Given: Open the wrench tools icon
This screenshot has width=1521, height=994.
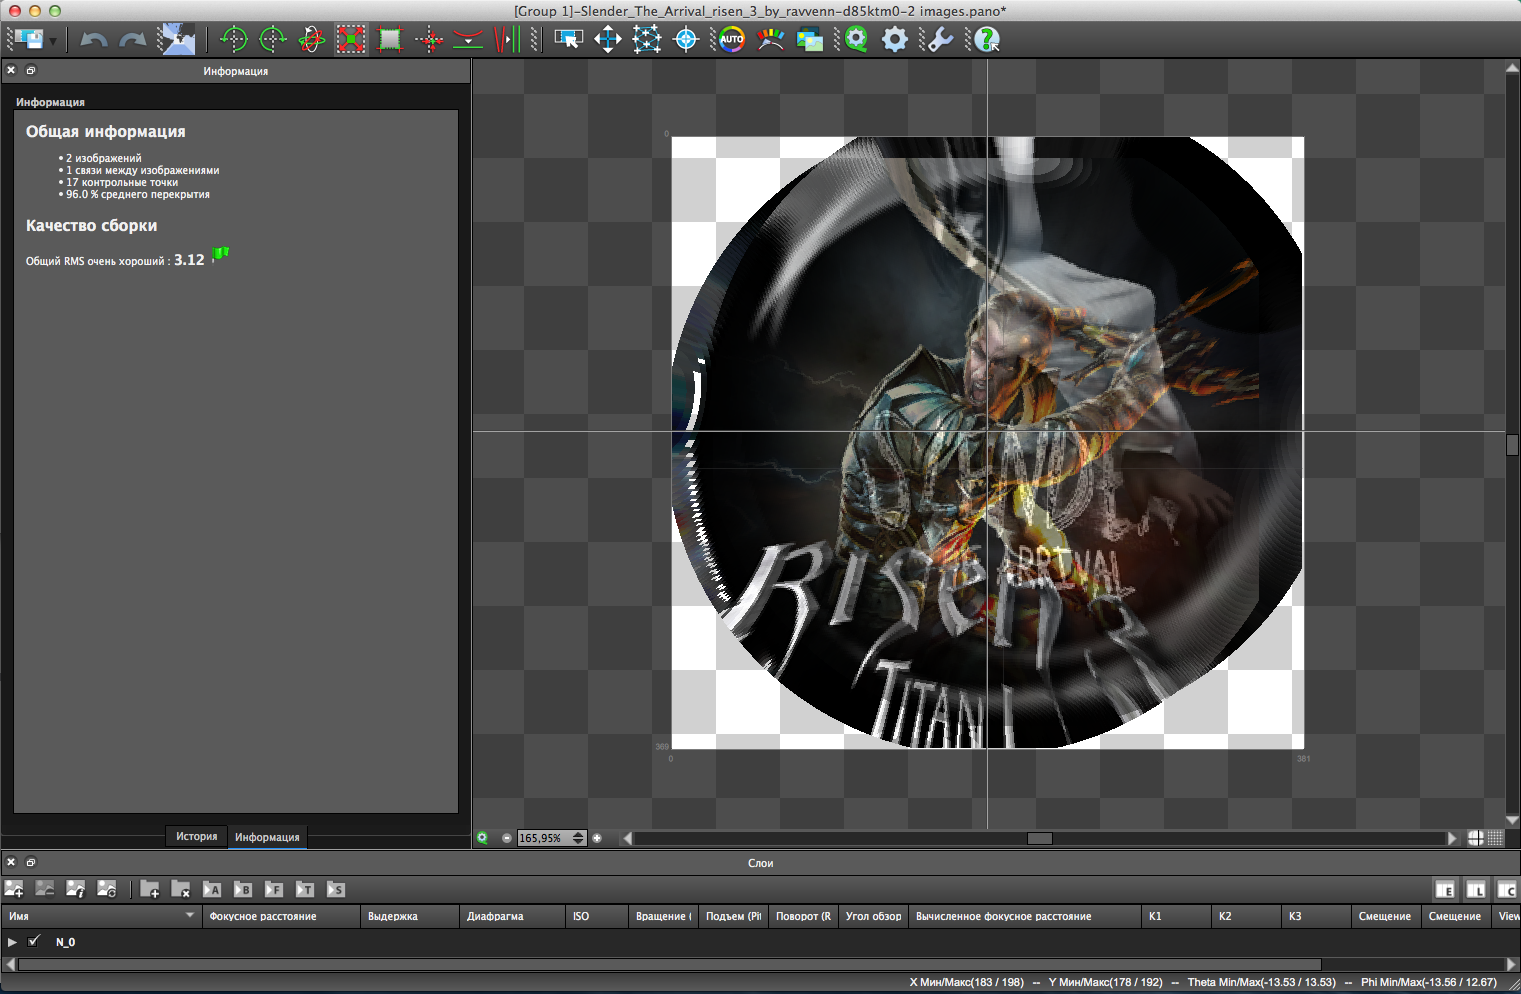Looking at the screenshot, I should [x=940, y=39].
